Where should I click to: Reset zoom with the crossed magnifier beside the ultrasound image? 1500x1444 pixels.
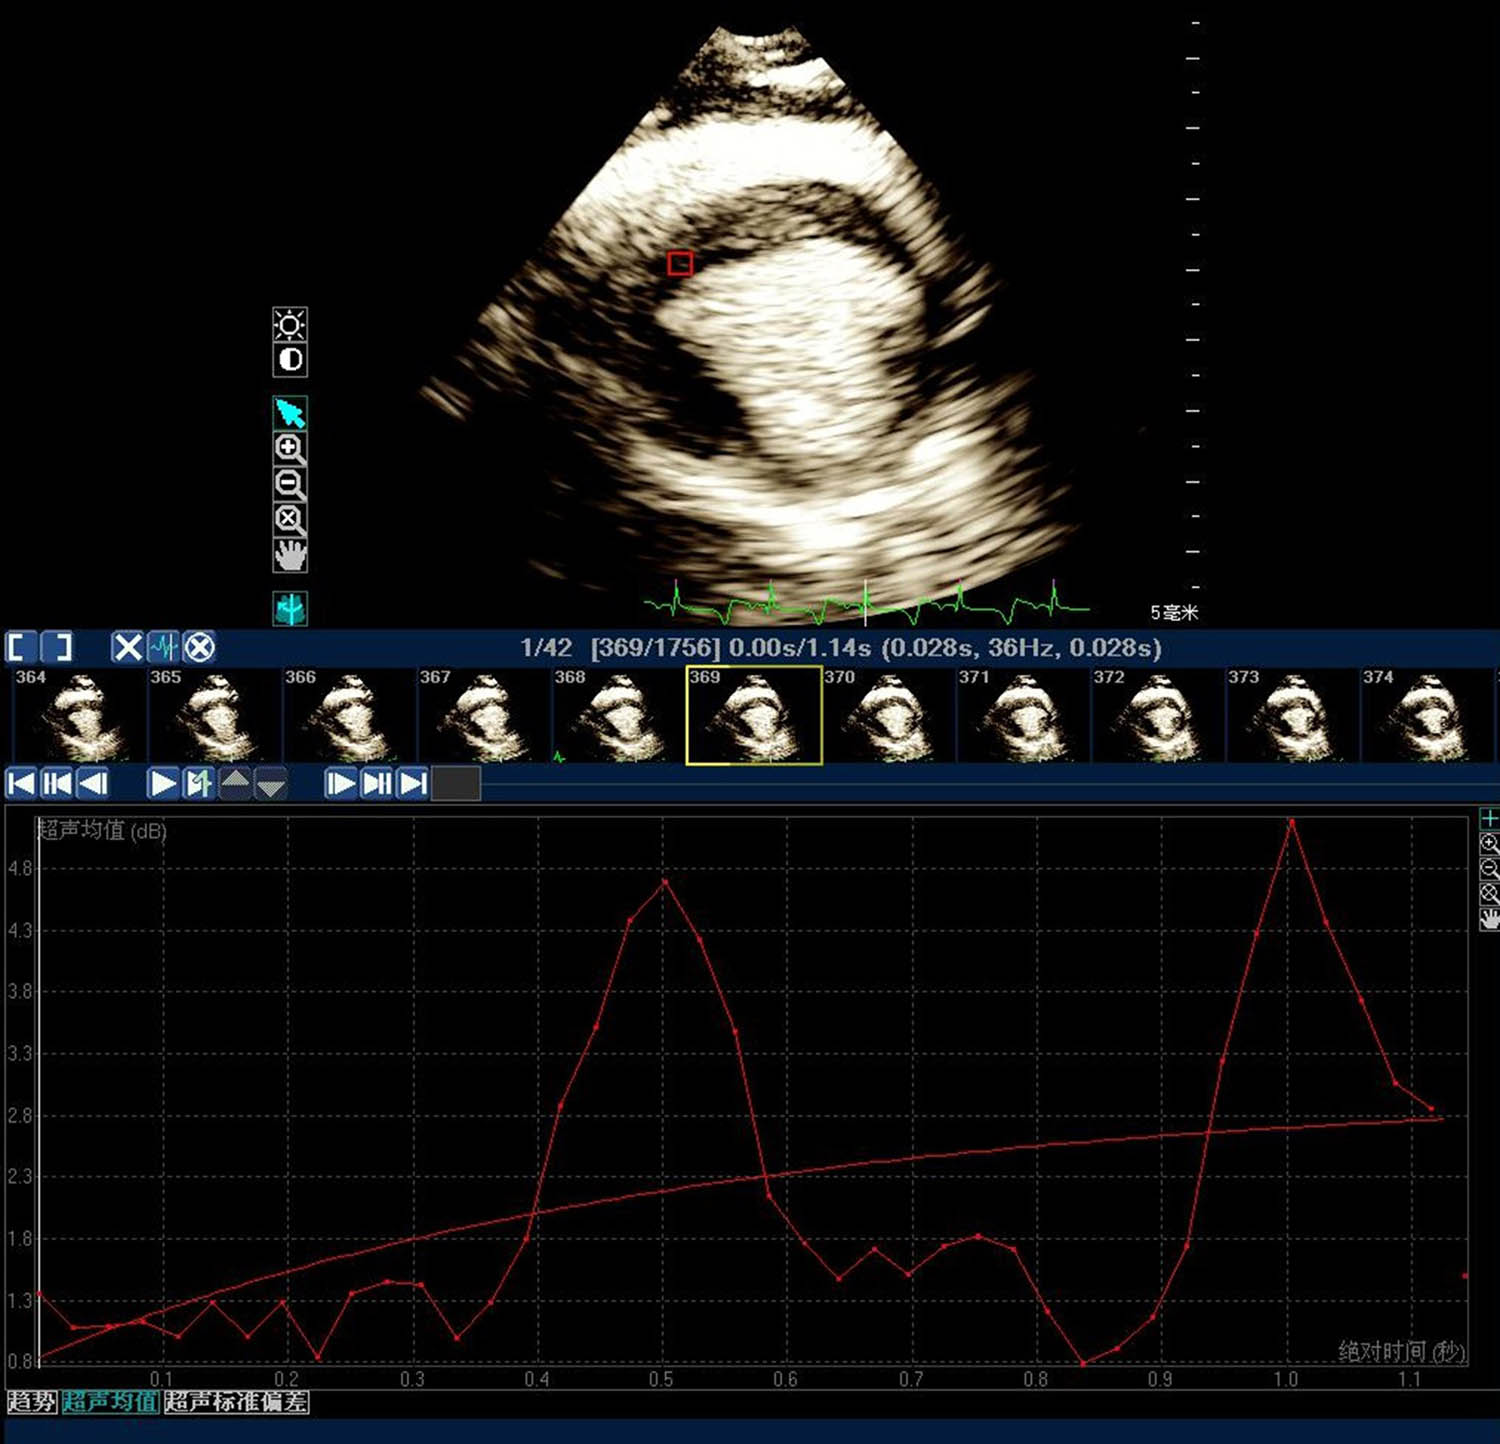[290, 519]
